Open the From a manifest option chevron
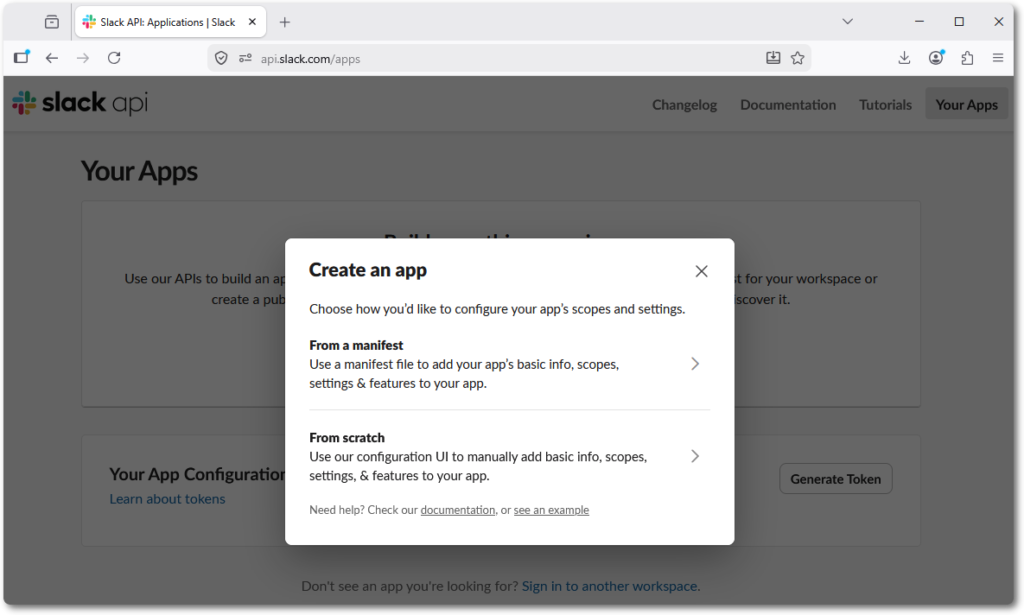Screen dimensions: 1024x615 tap(695, 364)
